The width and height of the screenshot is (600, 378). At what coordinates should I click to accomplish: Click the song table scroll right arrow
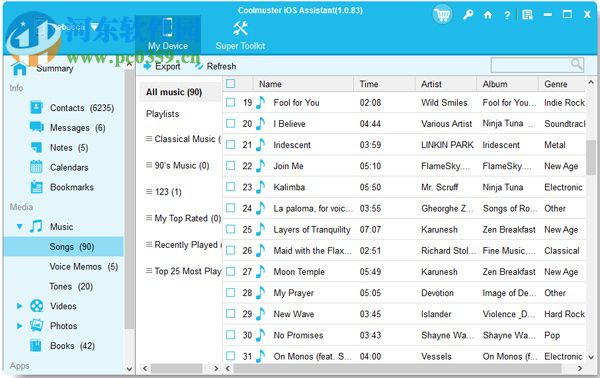580,368
